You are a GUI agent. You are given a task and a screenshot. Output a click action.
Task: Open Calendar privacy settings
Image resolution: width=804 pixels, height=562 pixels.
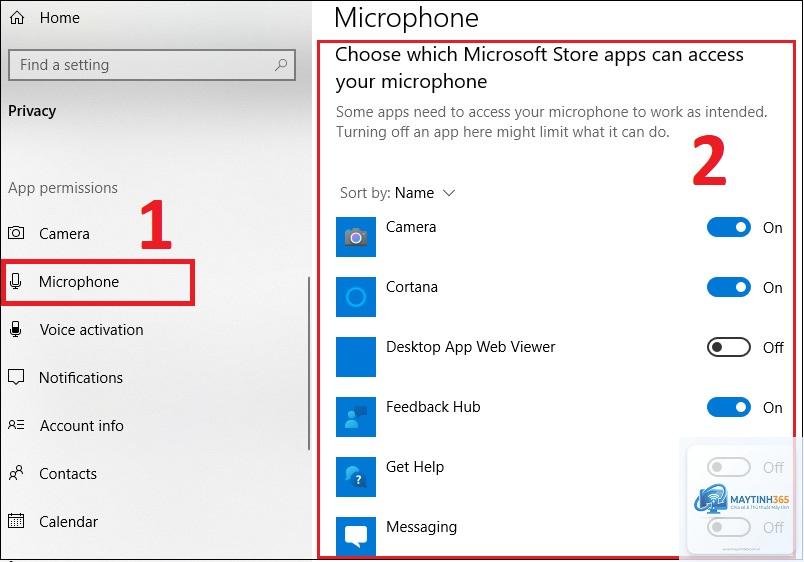68,521
